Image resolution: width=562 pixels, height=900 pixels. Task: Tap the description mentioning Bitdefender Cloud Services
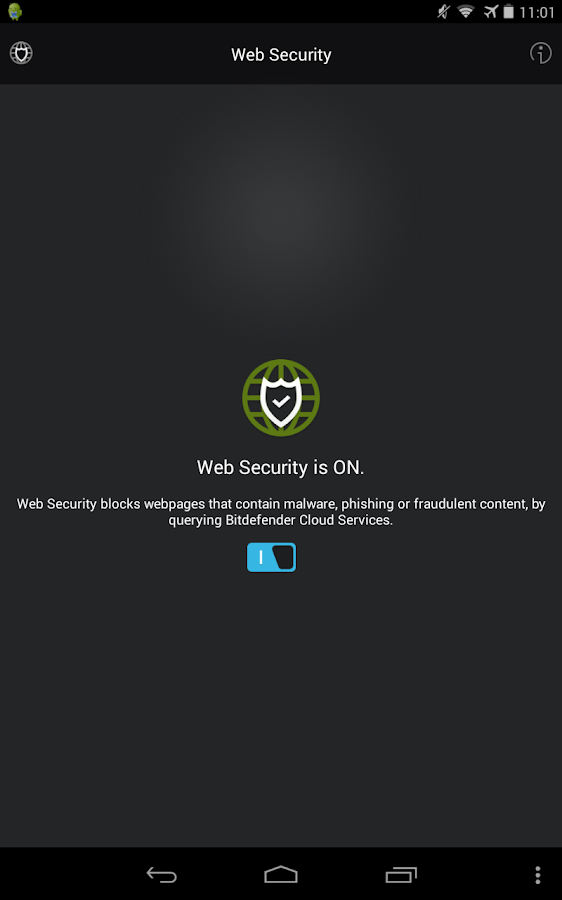coord(281,511)
